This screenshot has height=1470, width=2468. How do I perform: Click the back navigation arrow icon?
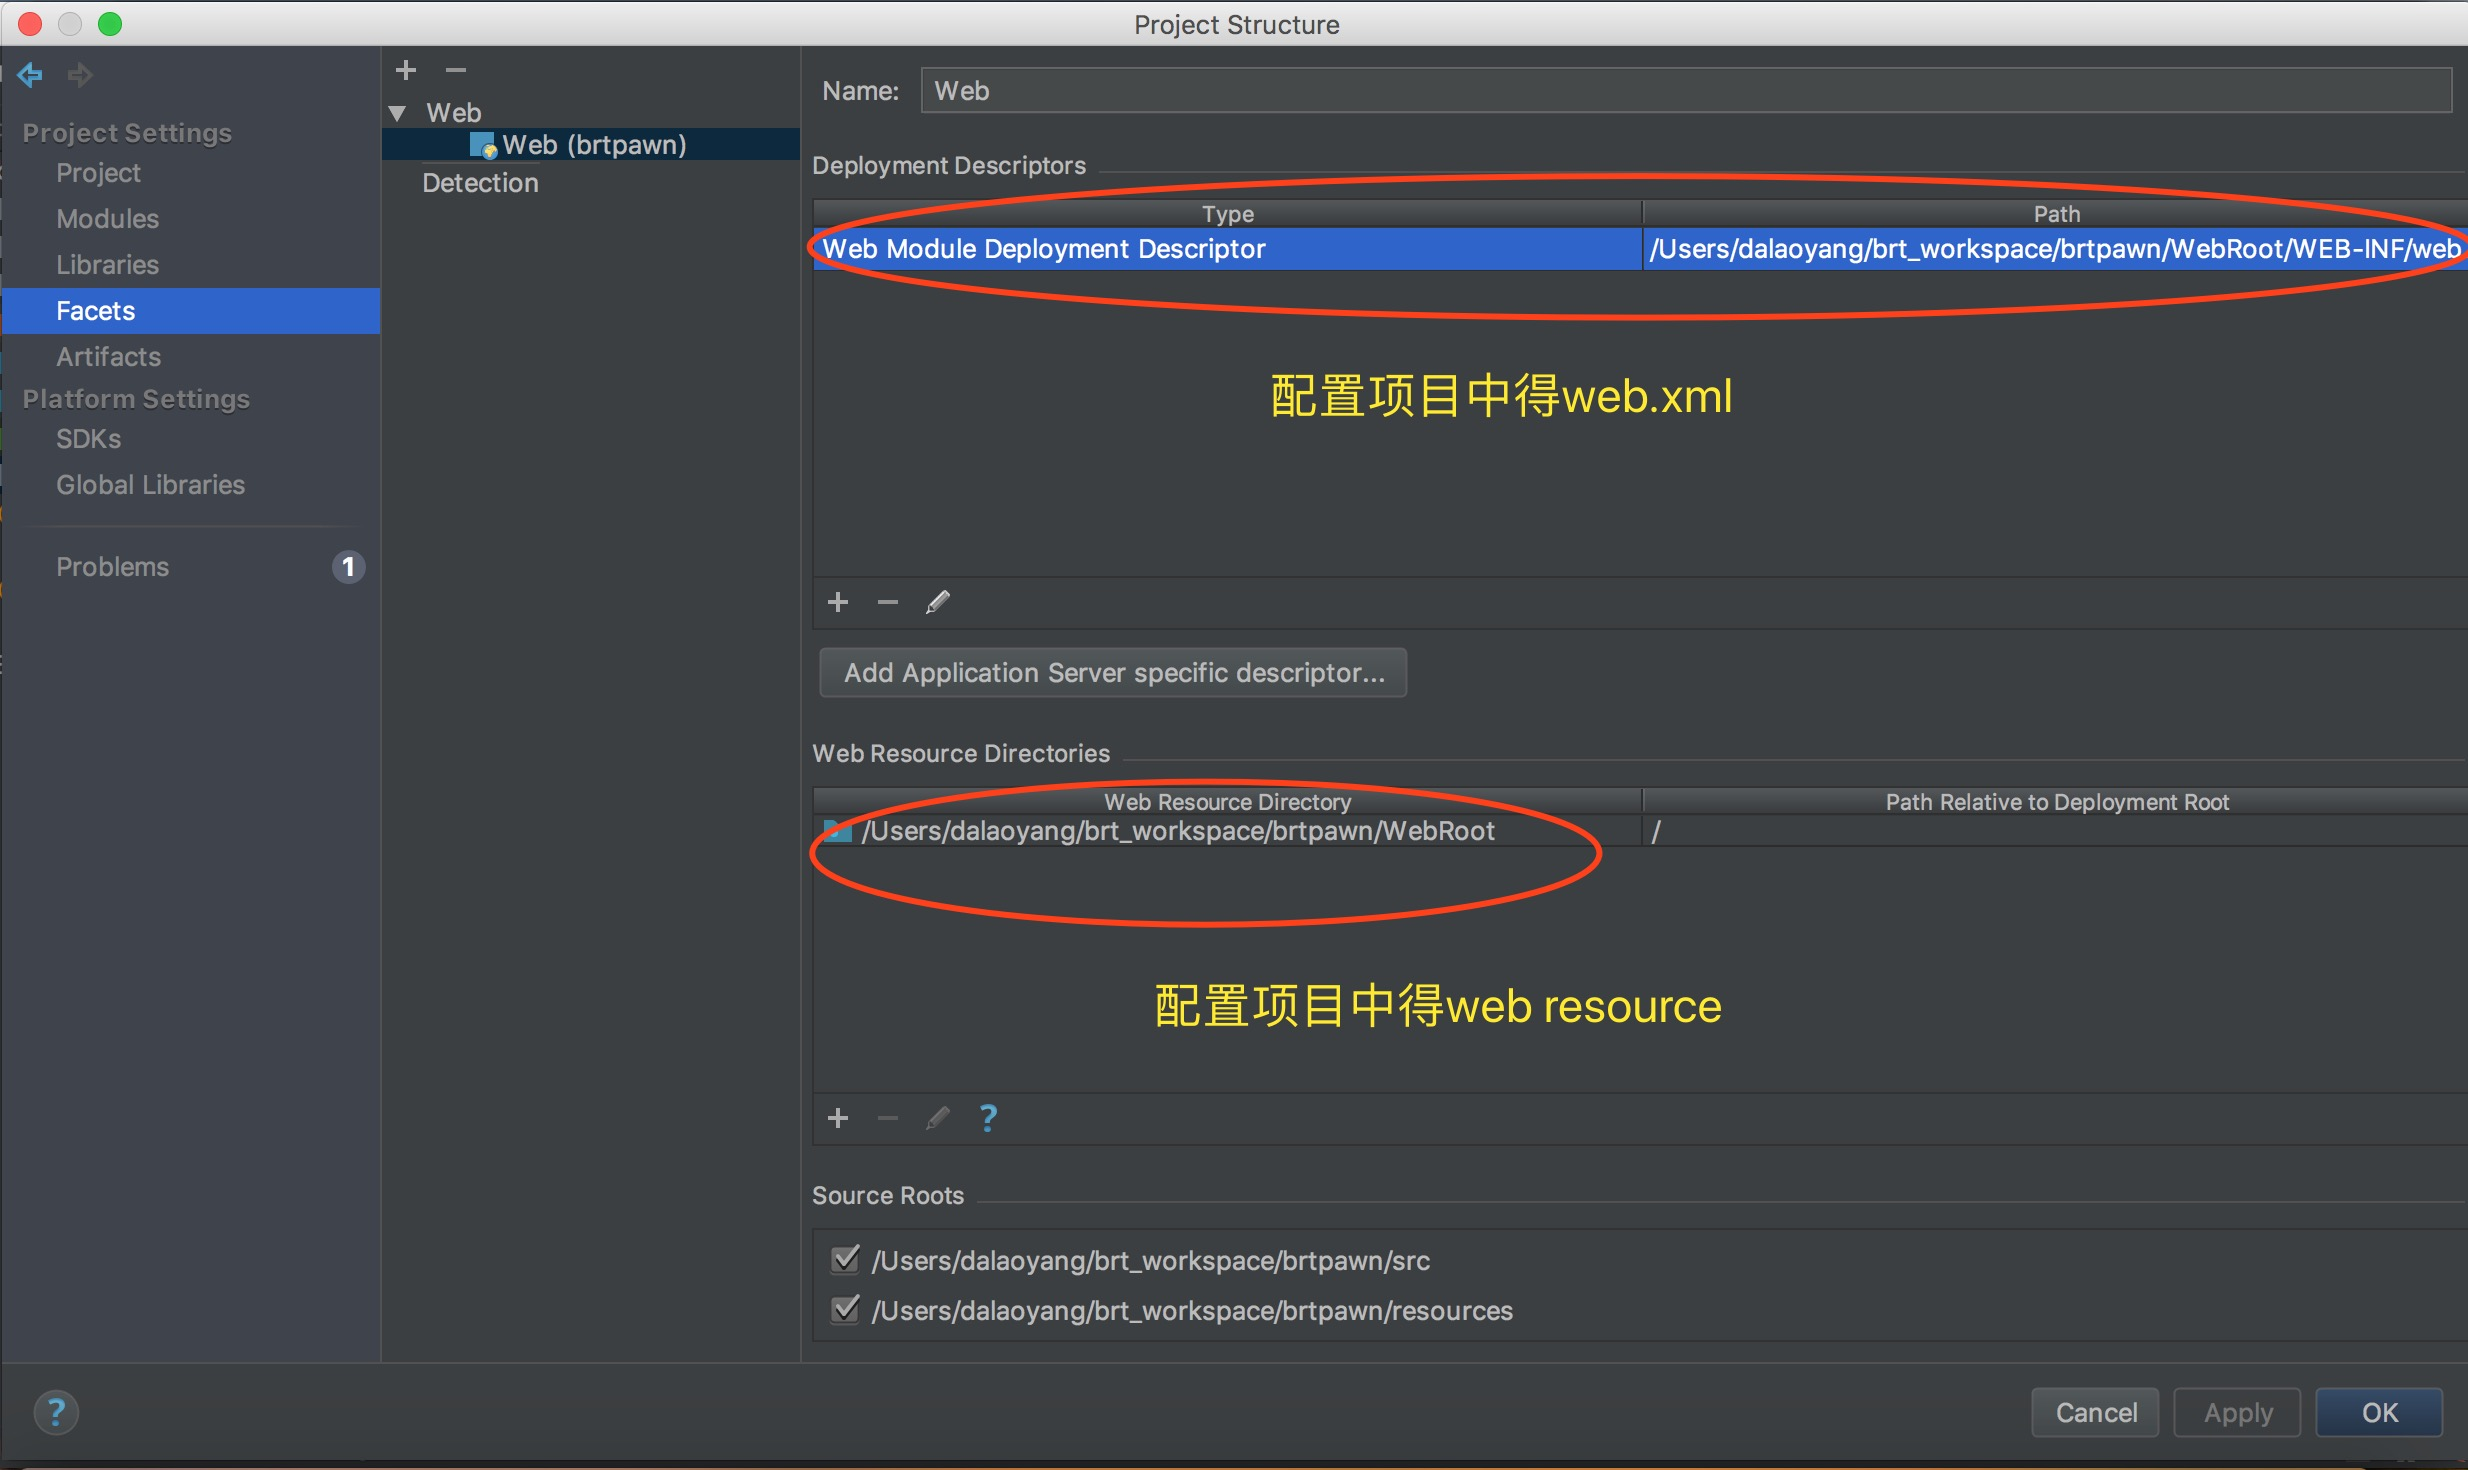pos(30,74)
